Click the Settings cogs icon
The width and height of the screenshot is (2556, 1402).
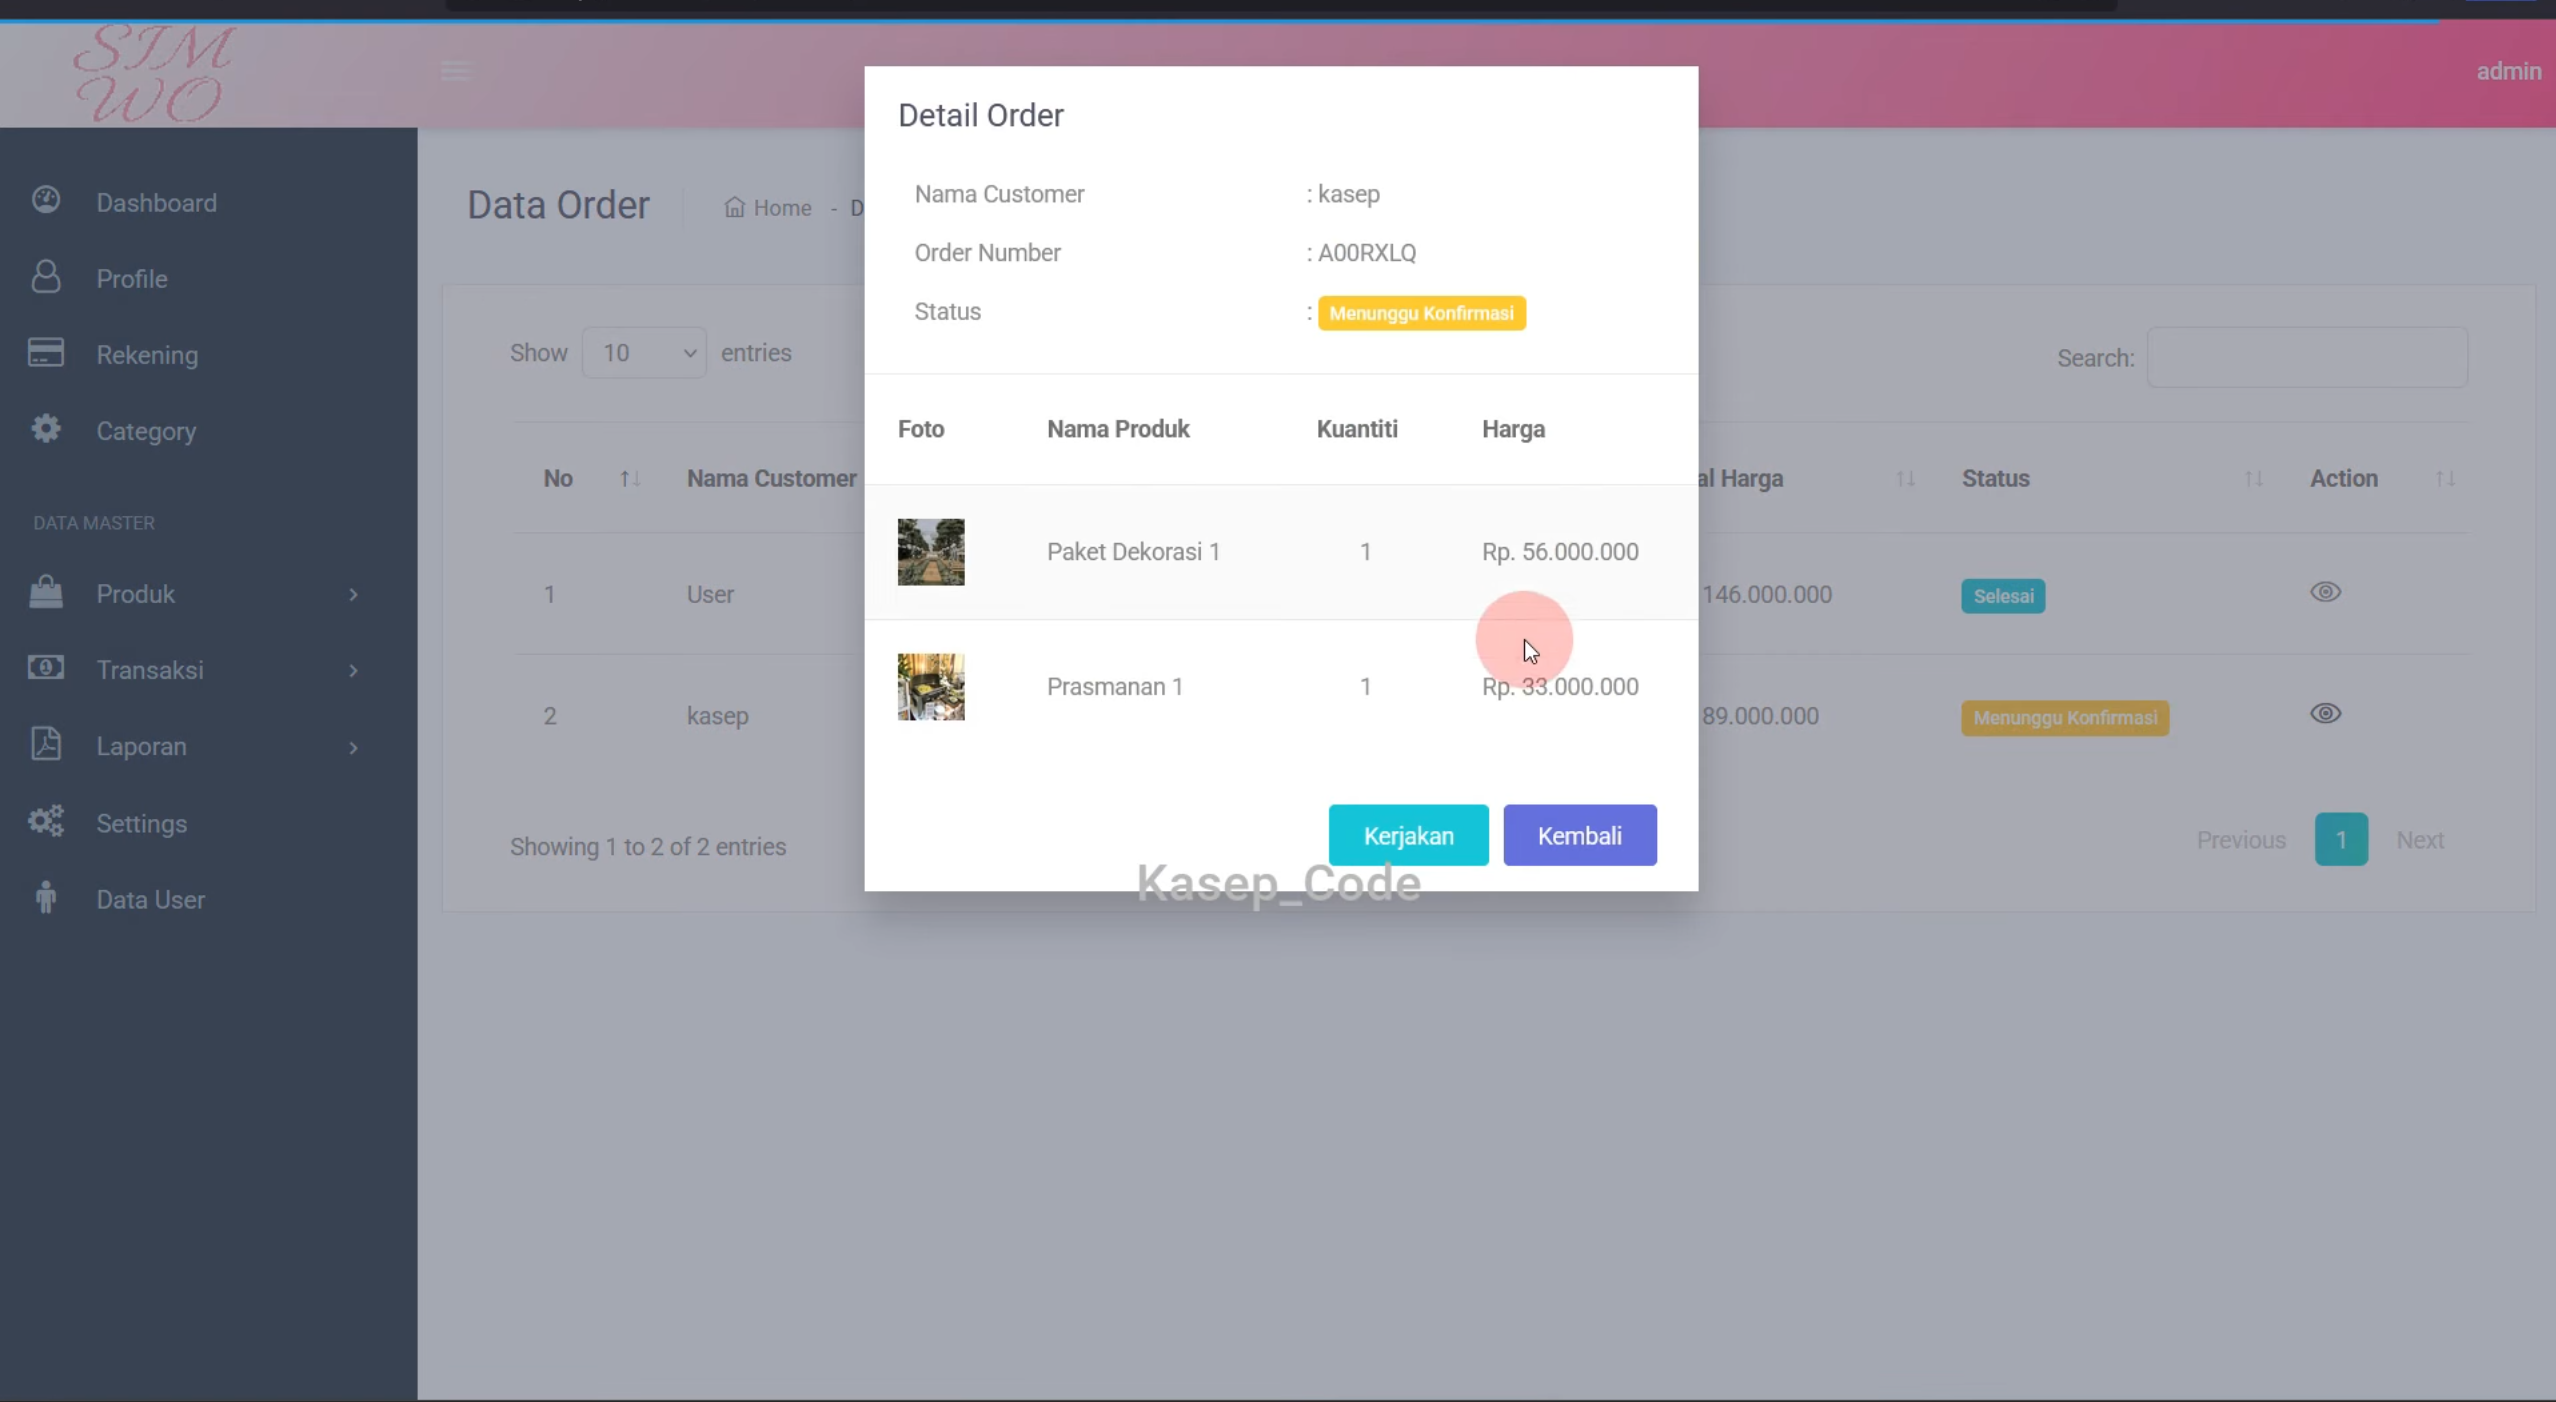pos(46,821)
